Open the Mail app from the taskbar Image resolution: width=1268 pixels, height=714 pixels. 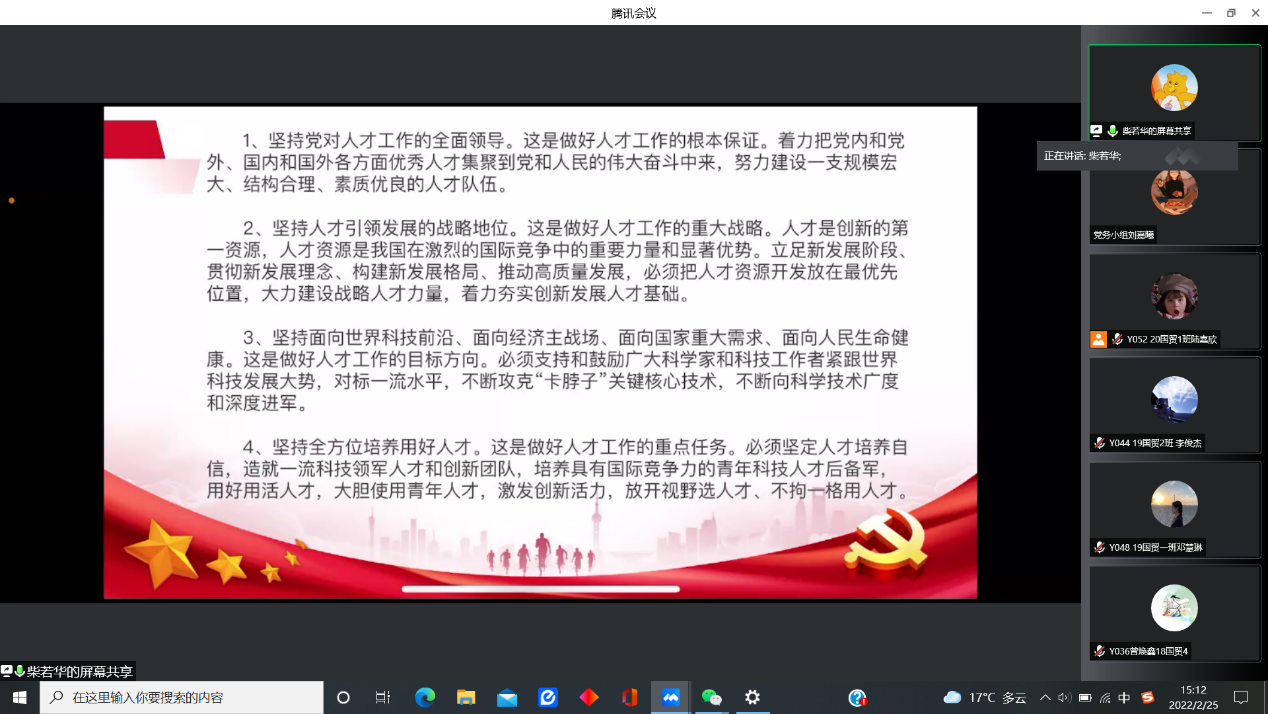click(507, 697)
